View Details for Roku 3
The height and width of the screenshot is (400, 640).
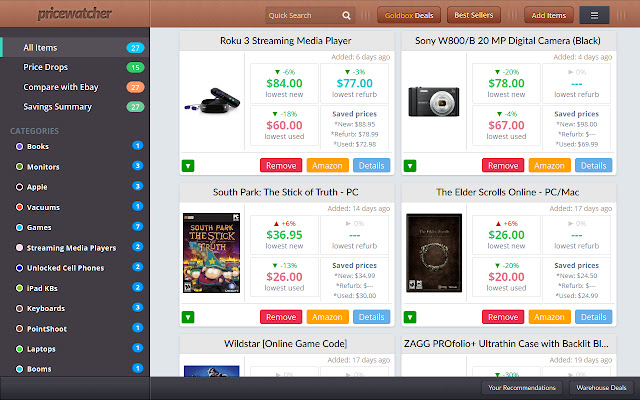tap(371, 165)
